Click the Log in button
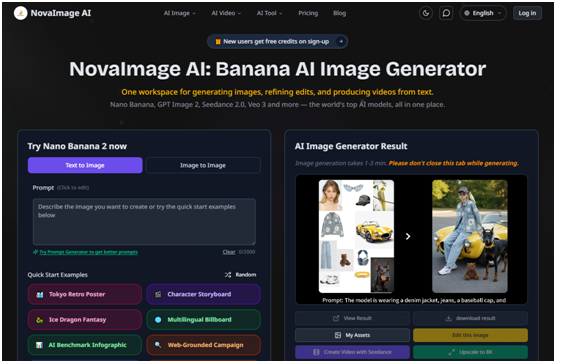 pos(527,13)
